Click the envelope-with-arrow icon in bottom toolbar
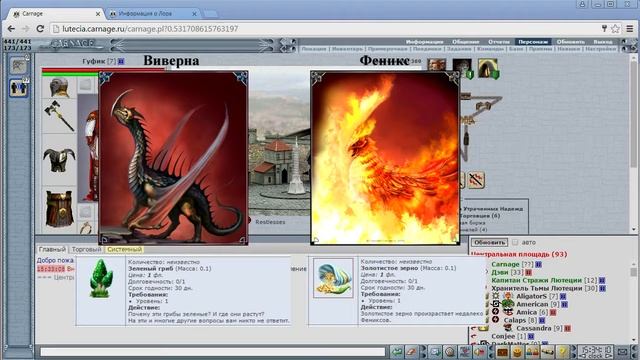Screen dimensions: 640x360 [x=435, y=351]
